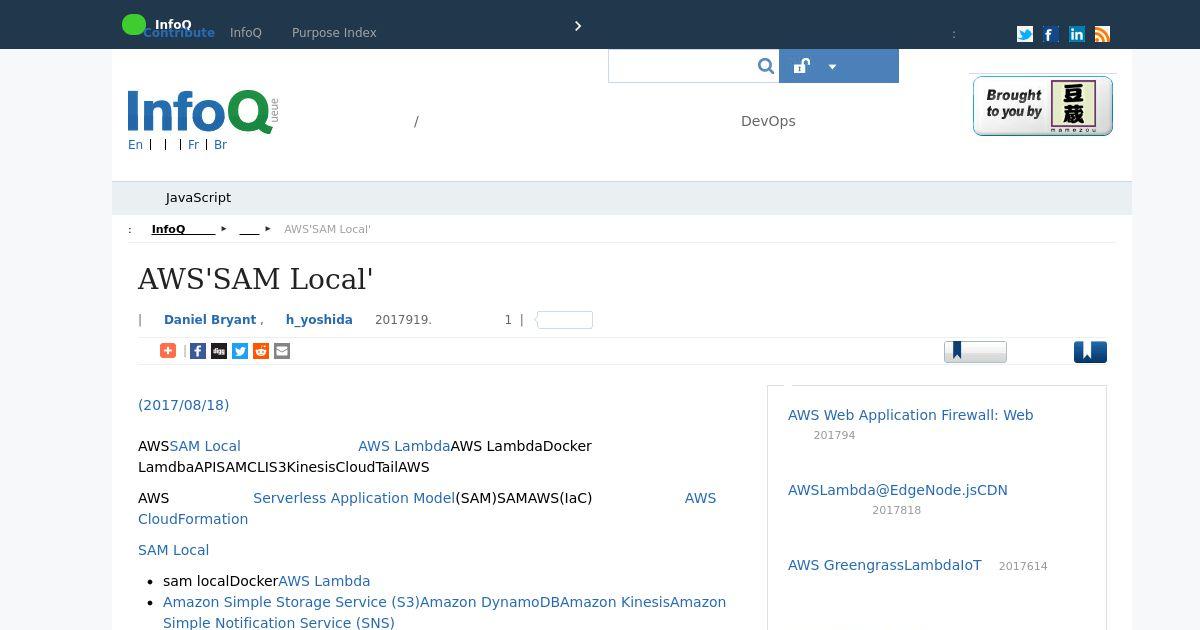Screen dimensions: 1200x630
Task: Open Amazon Simple Storage Service (S3) link
Action: click(291, 602)
